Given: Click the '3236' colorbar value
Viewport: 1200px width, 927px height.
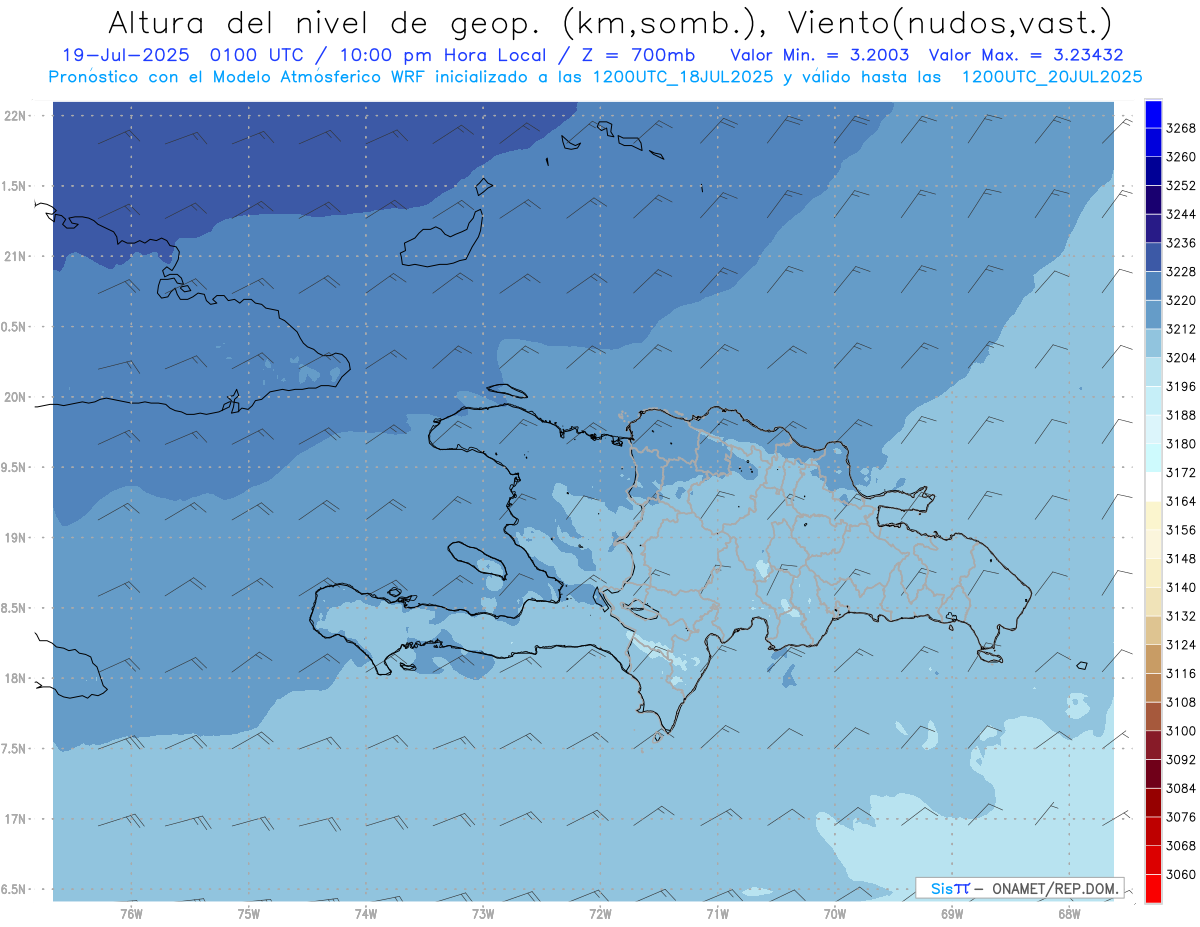Looking at the screenshot, I should pyautogui.click(x=1181, y=243).
